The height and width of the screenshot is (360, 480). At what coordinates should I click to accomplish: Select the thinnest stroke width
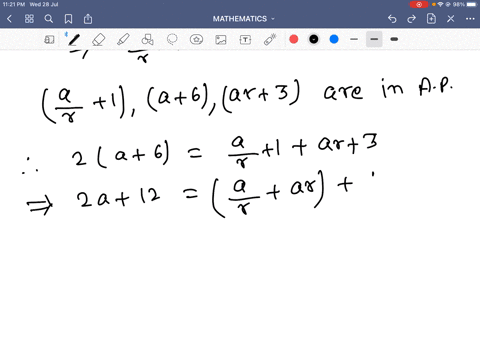click(354, 39)
